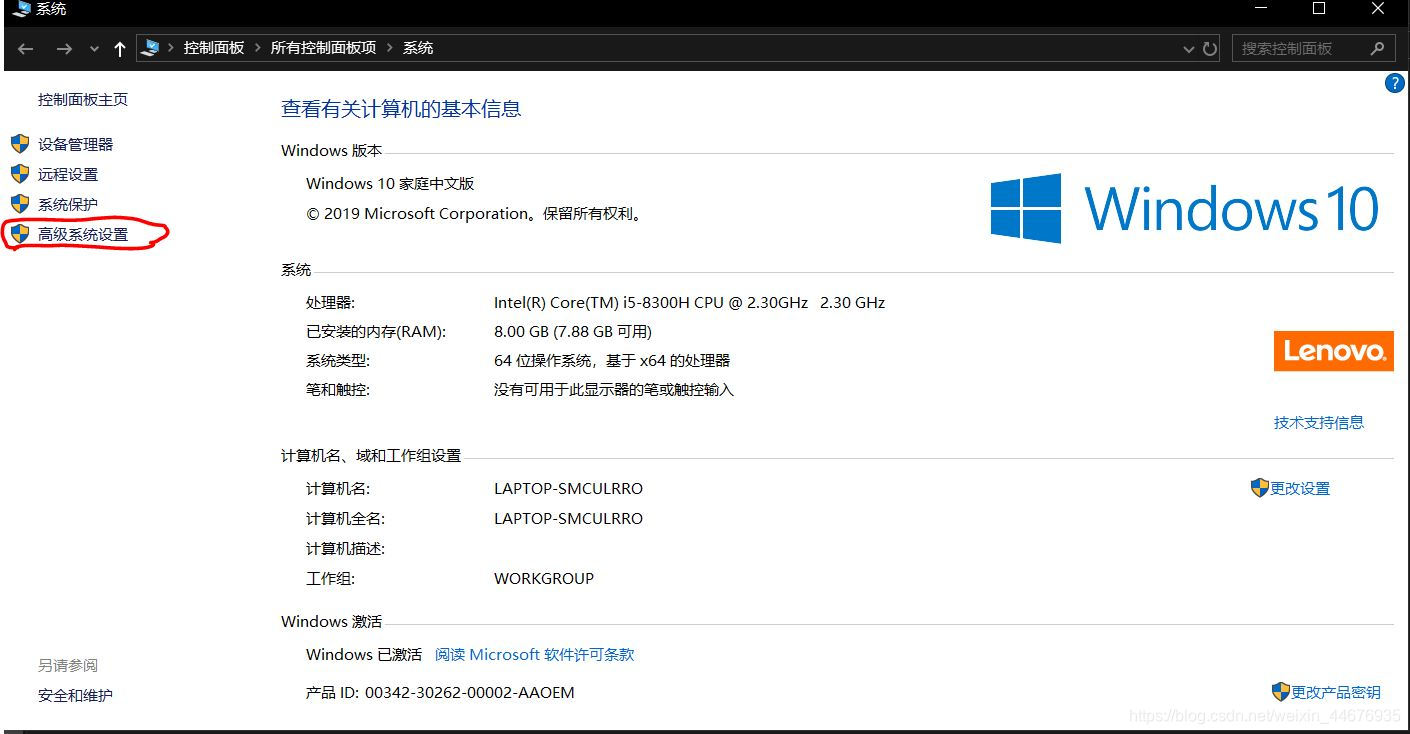Open recent locations dropdown arrow
Screen dimensions: 1410x734
[x=94, y=49]
